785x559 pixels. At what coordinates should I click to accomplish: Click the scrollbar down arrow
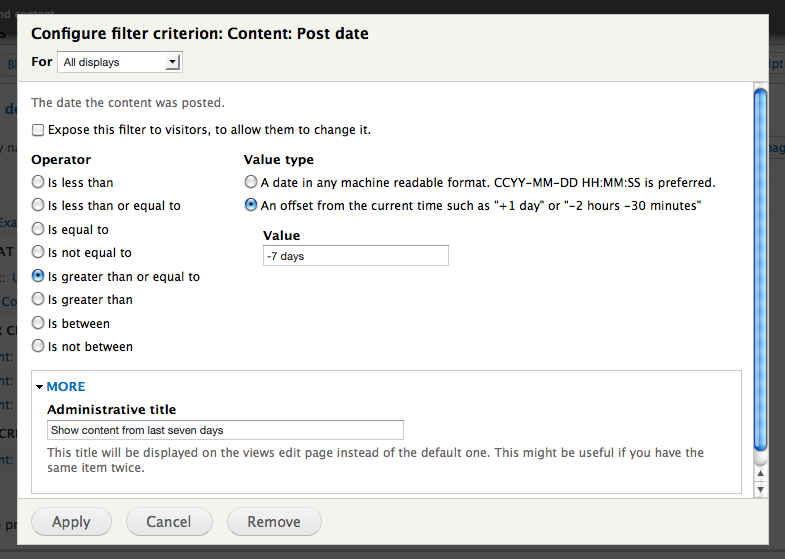click(760, 490)
